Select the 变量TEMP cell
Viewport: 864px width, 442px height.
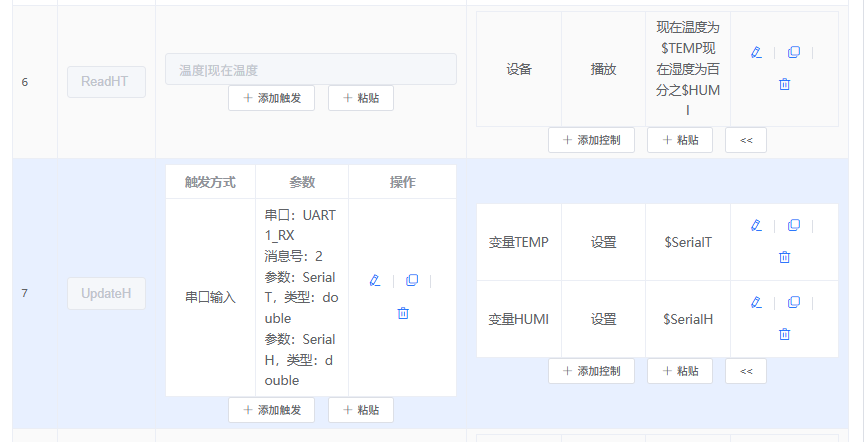coord(519,242)
